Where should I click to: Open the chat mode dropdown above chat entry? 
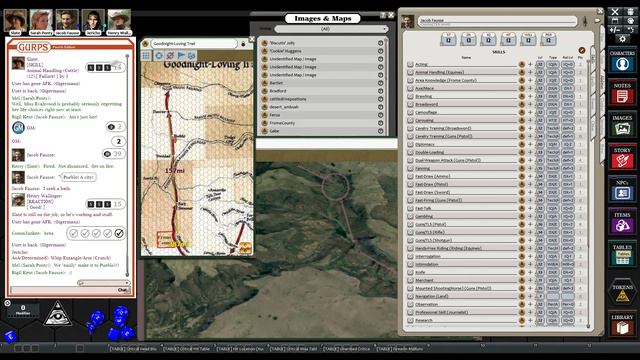104,282
